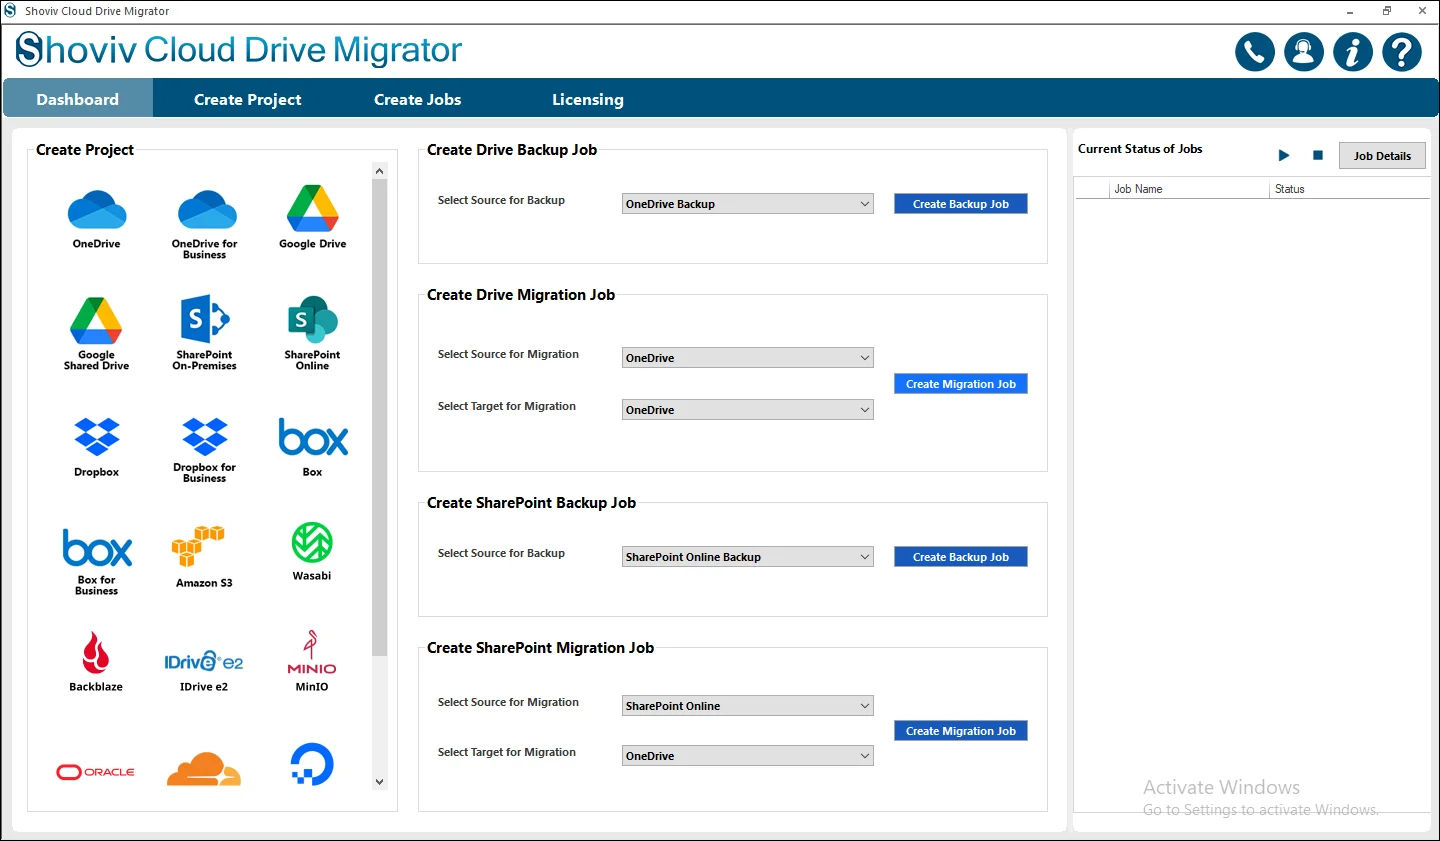Select the Box for Business icon
Viewport: 1440px width, 841px height.
[x=97, y=548]
